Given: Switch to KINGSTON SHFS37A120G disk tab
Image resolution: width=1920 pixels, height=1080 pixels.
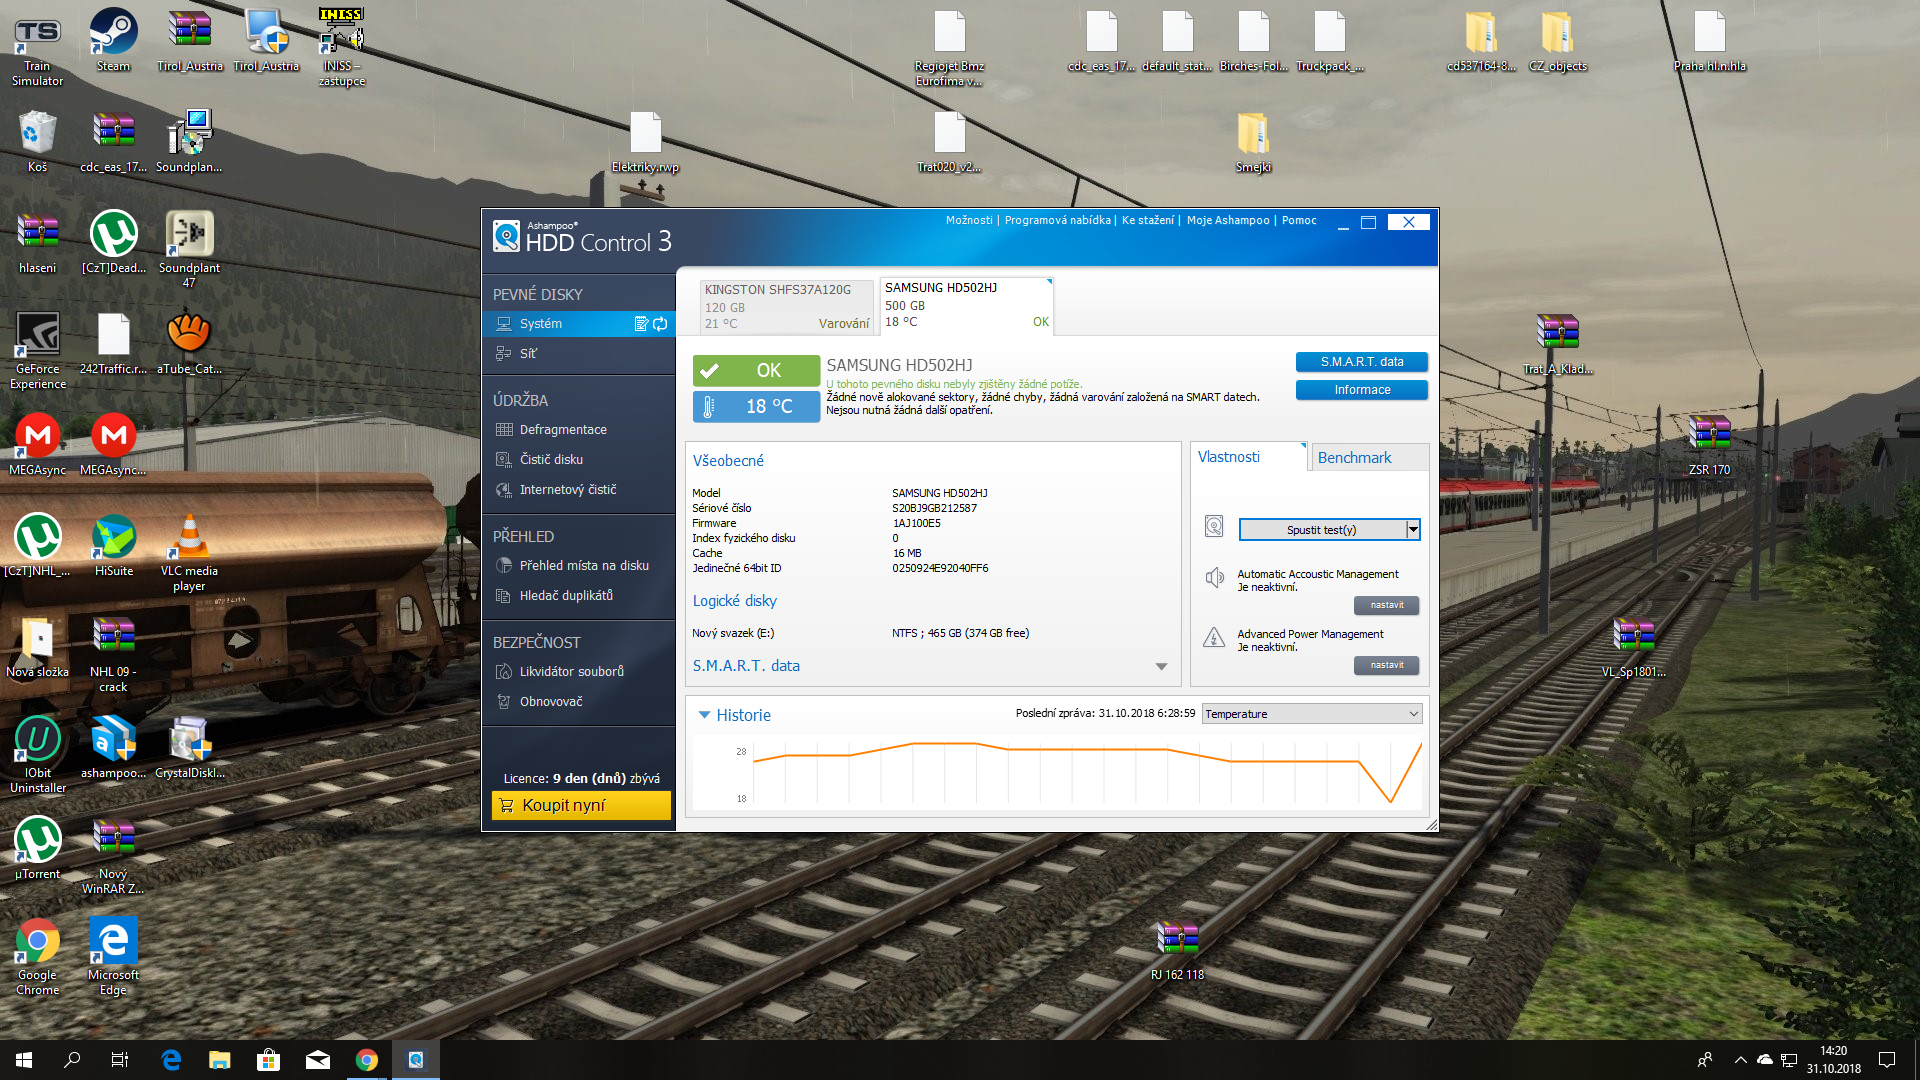Looking at the screenshot, I should (x=787, y=306).
